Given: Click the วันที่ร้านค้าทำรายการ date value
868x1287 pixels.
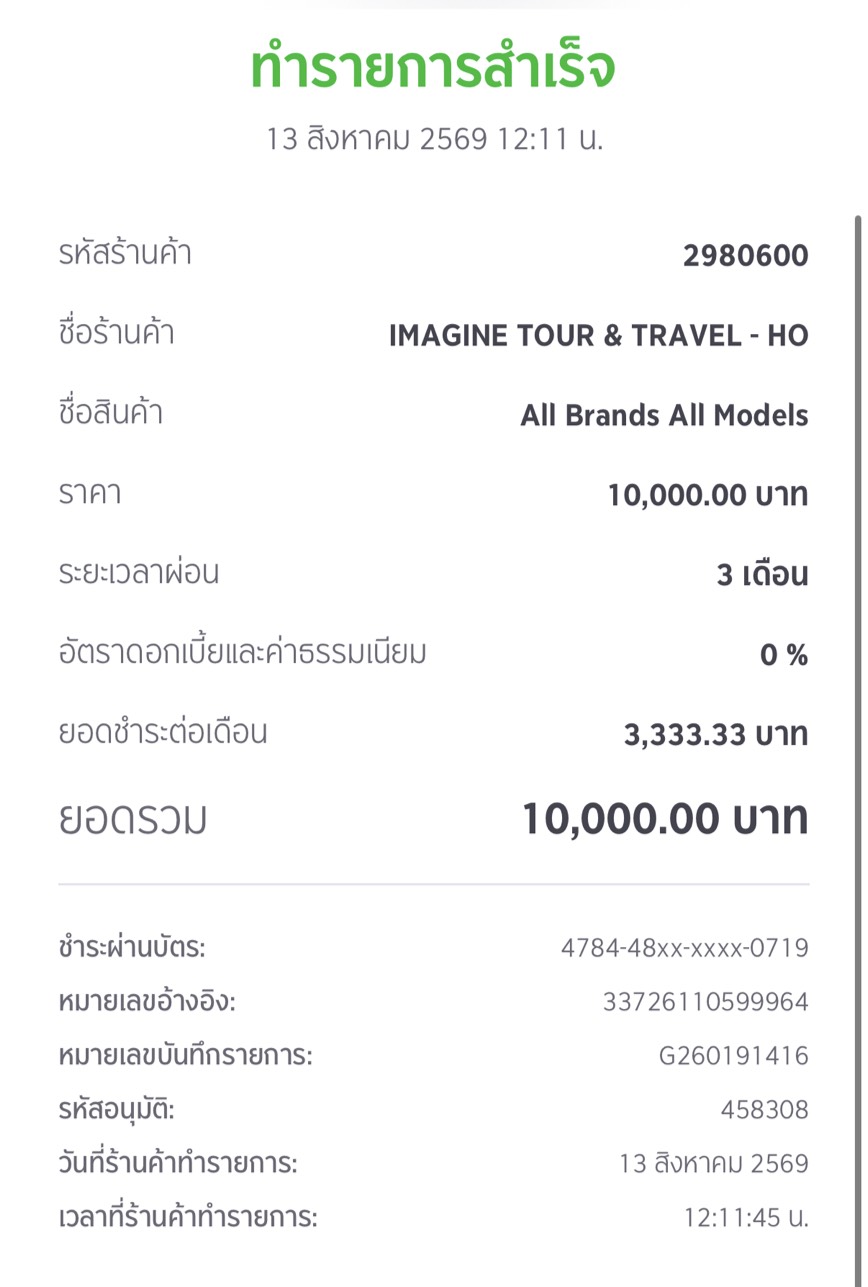Looking at the screenshot, I should 714,1164.
